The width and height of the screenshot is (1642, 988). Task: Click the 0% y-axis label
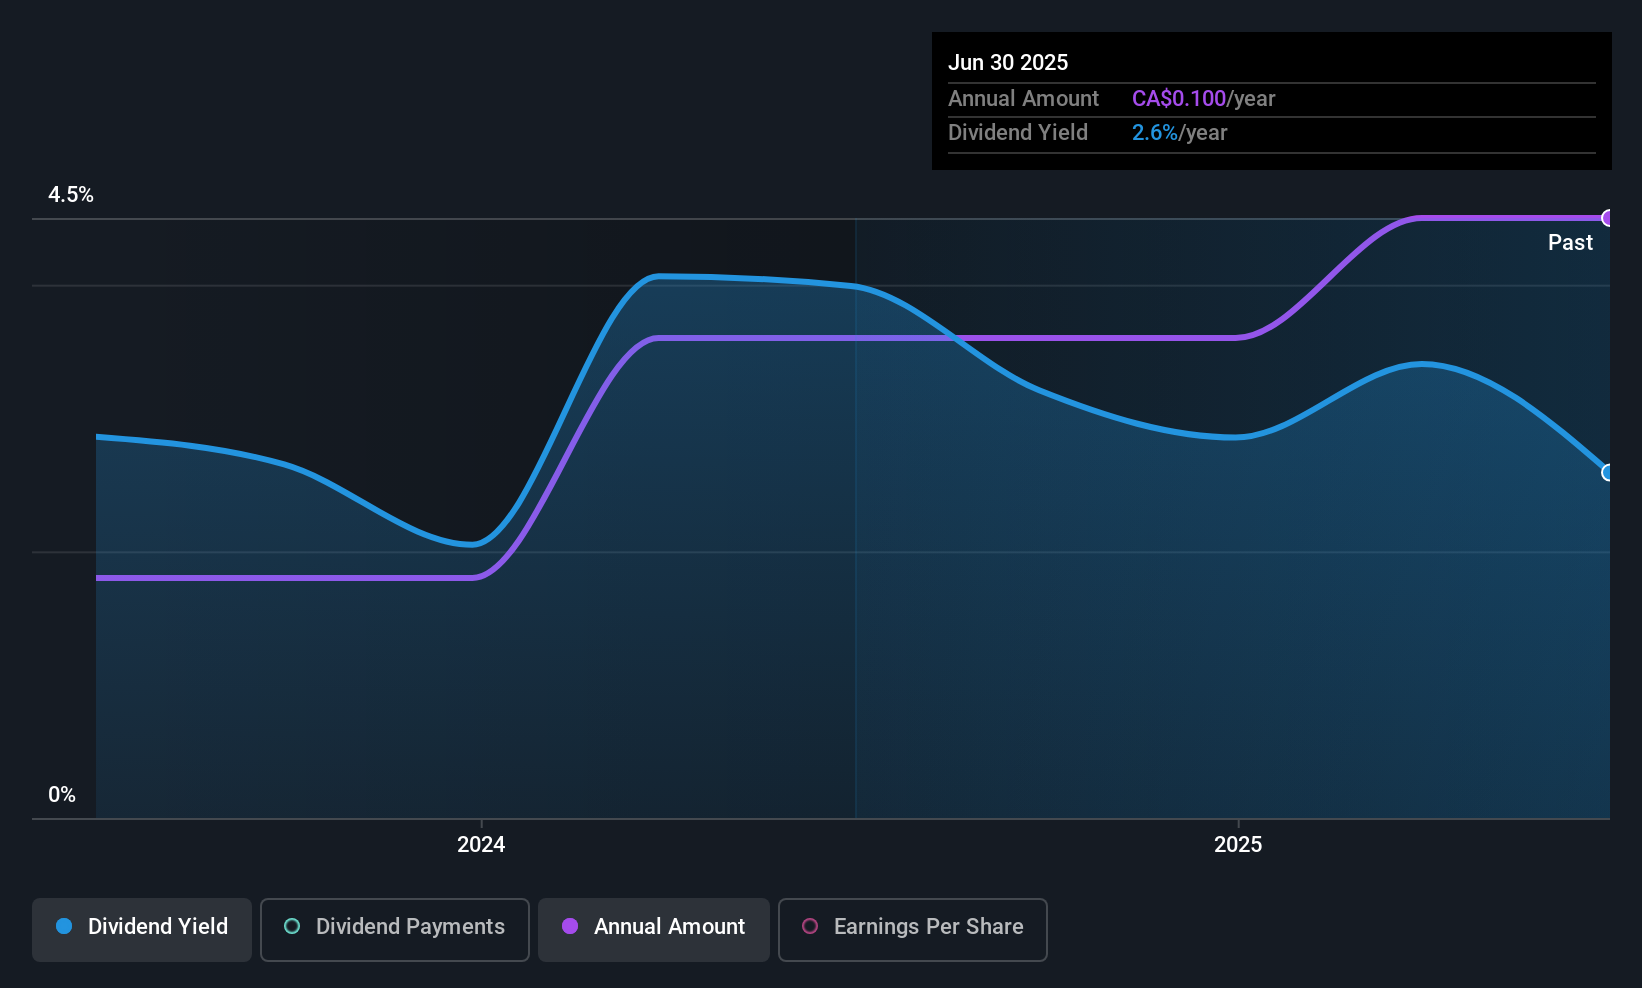point(62,795)
